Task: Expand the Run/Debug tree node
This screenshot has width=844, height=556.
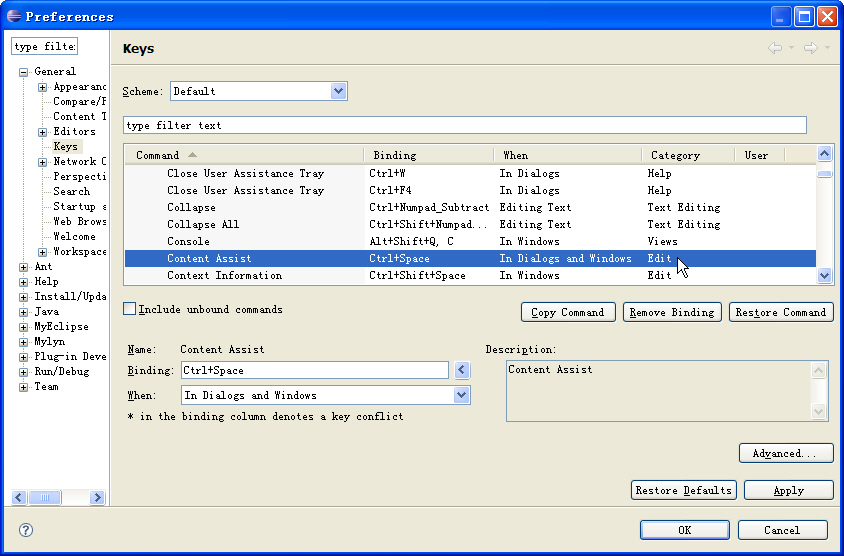Action: 23,372
